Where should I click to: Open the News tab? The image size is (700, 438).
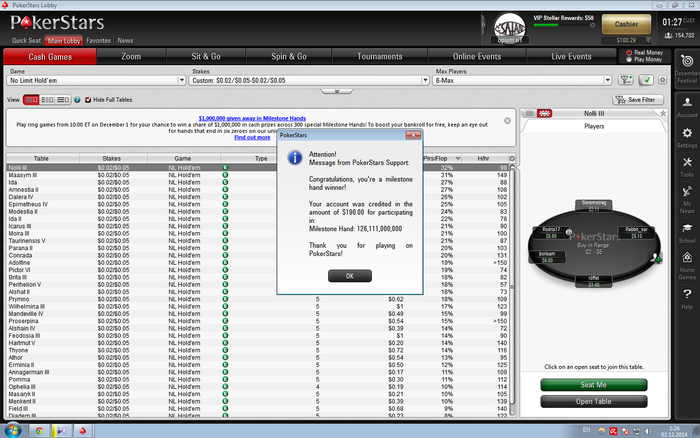pos(125,41)
